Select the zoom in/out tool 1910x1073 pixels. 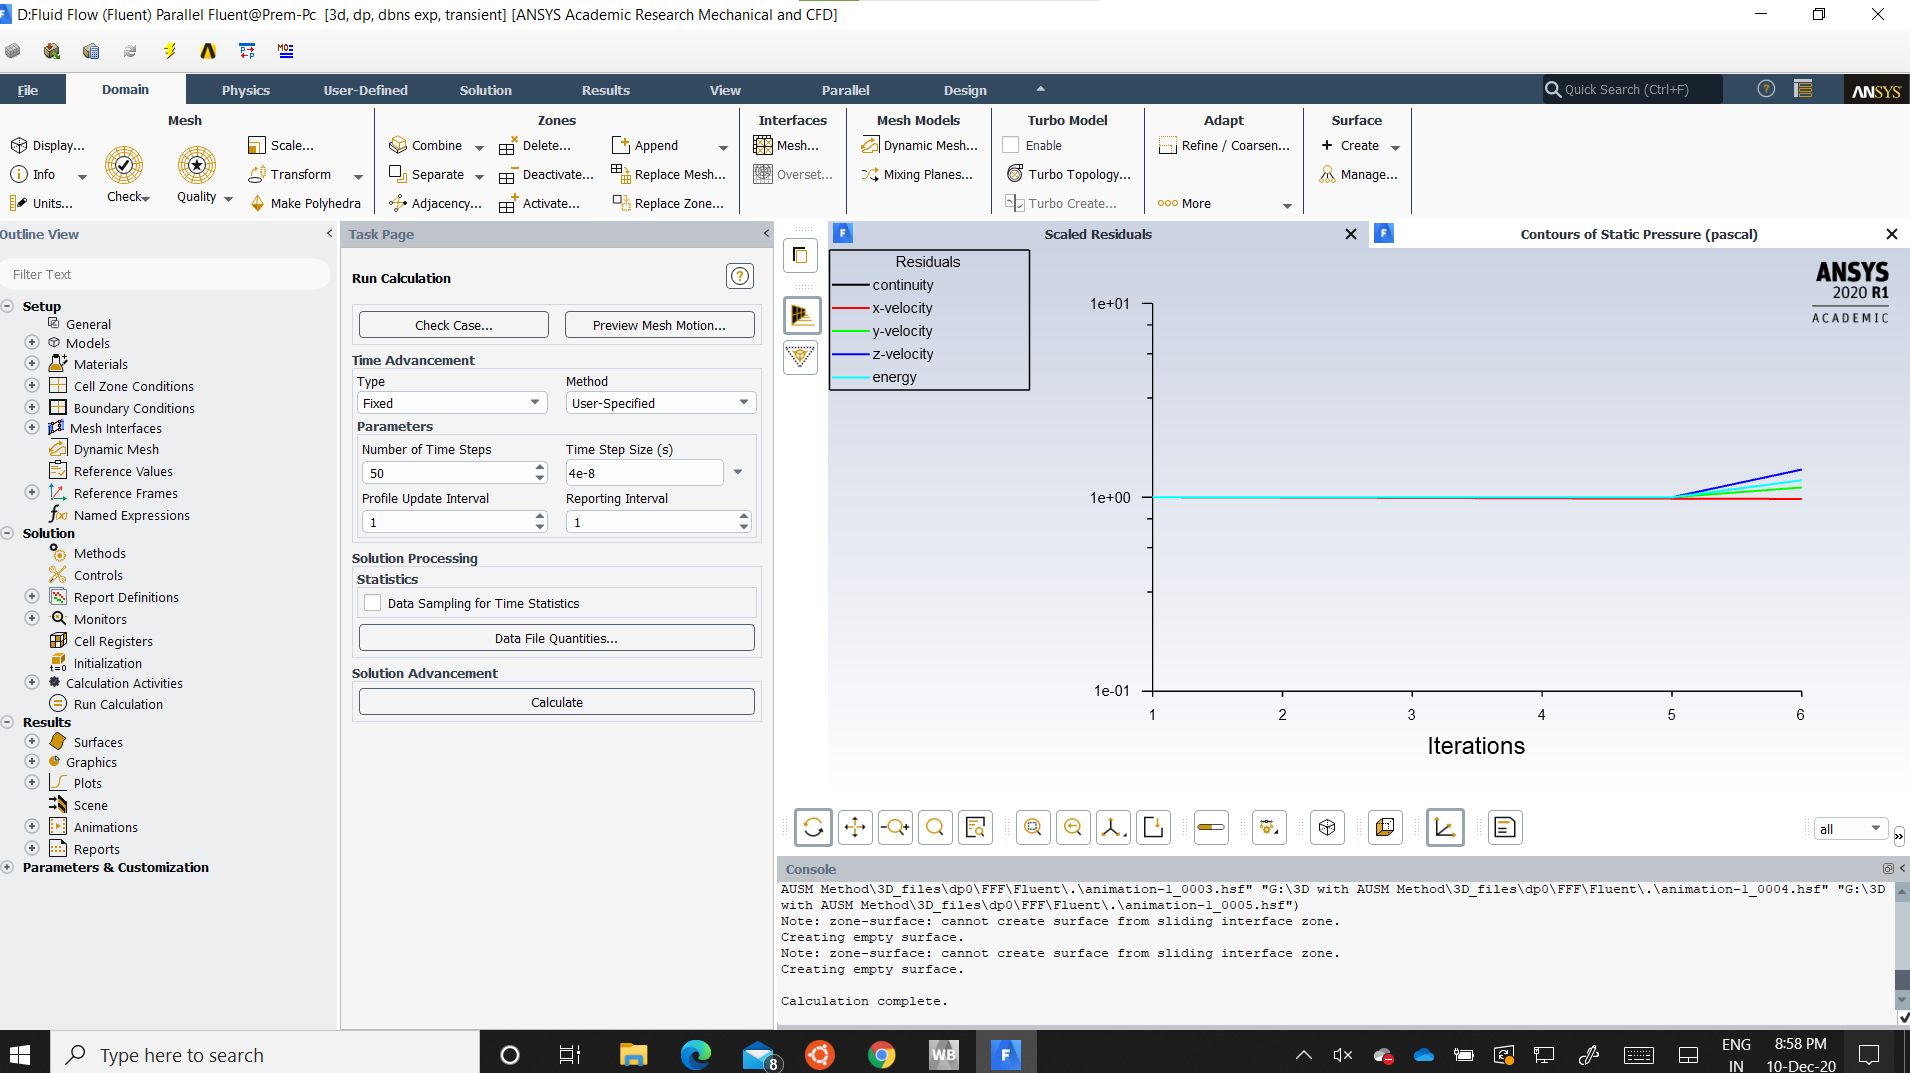click(895, 827)
